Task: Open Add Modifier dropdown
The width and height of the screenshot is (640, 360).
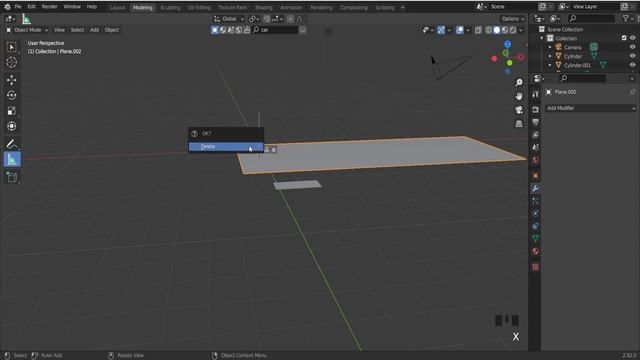Action: [x=591, y=108]
